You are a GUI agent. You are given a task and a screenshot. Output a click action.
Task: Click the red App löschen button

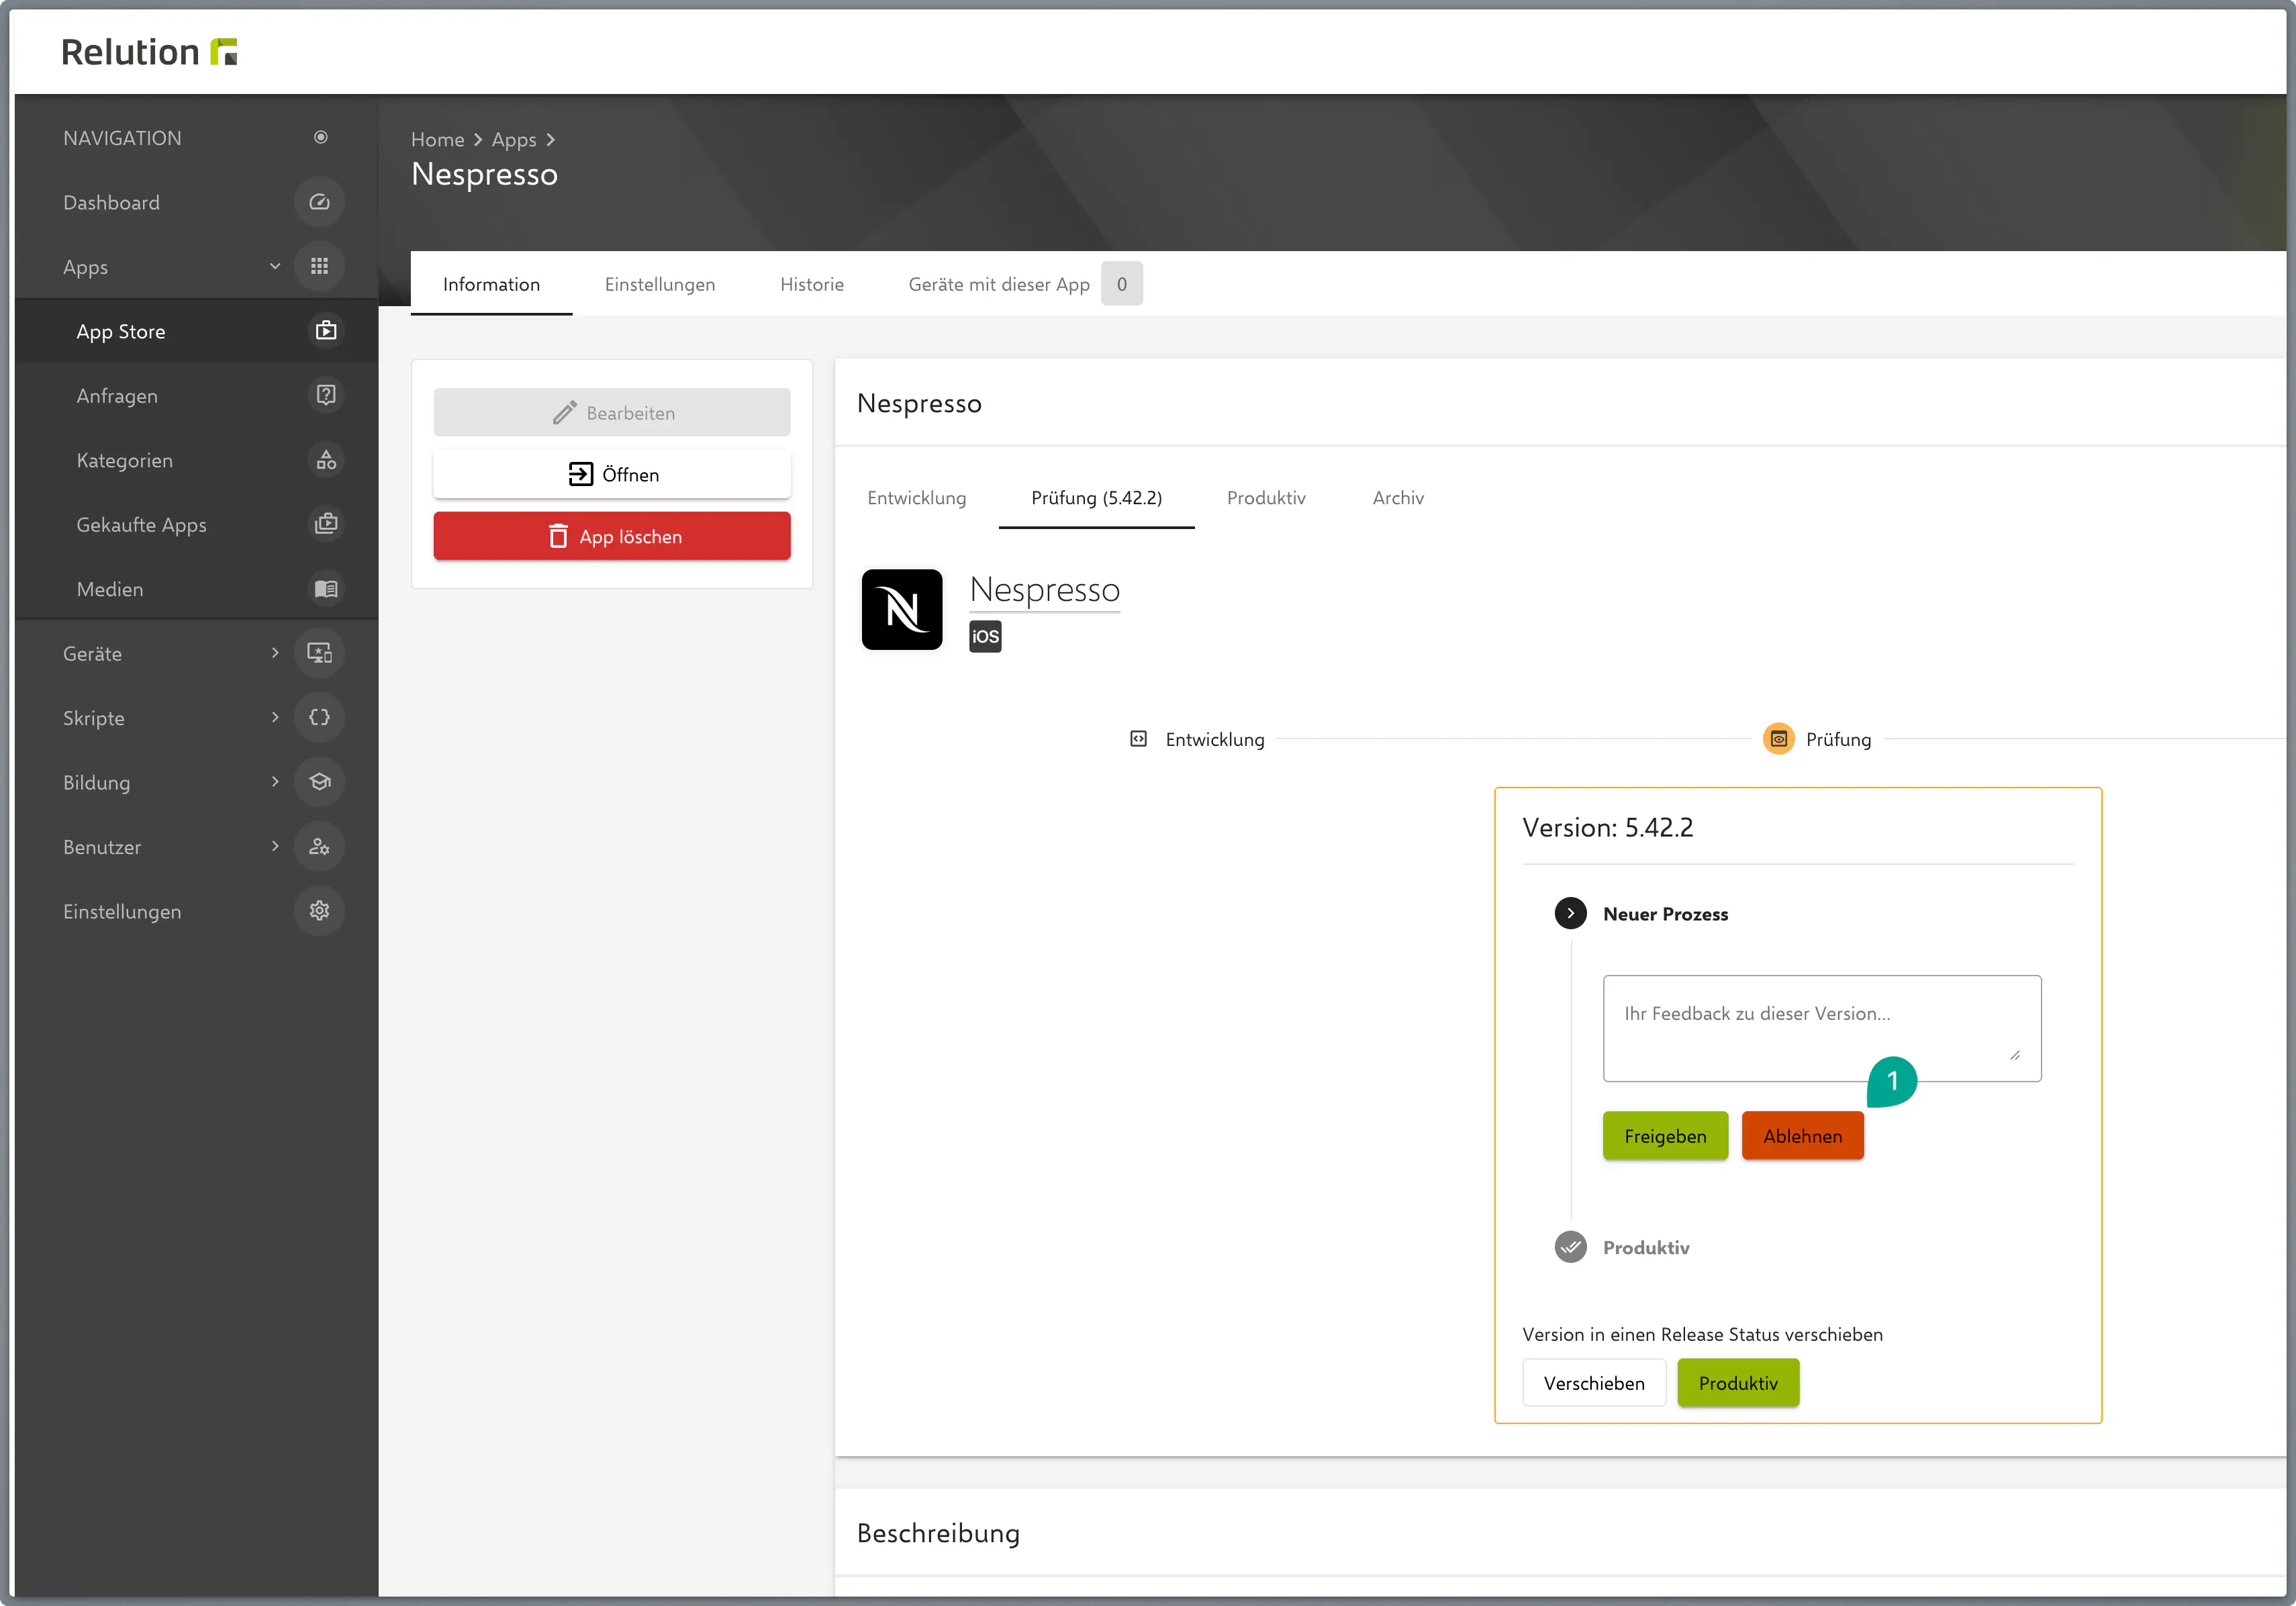click(611, 536)
